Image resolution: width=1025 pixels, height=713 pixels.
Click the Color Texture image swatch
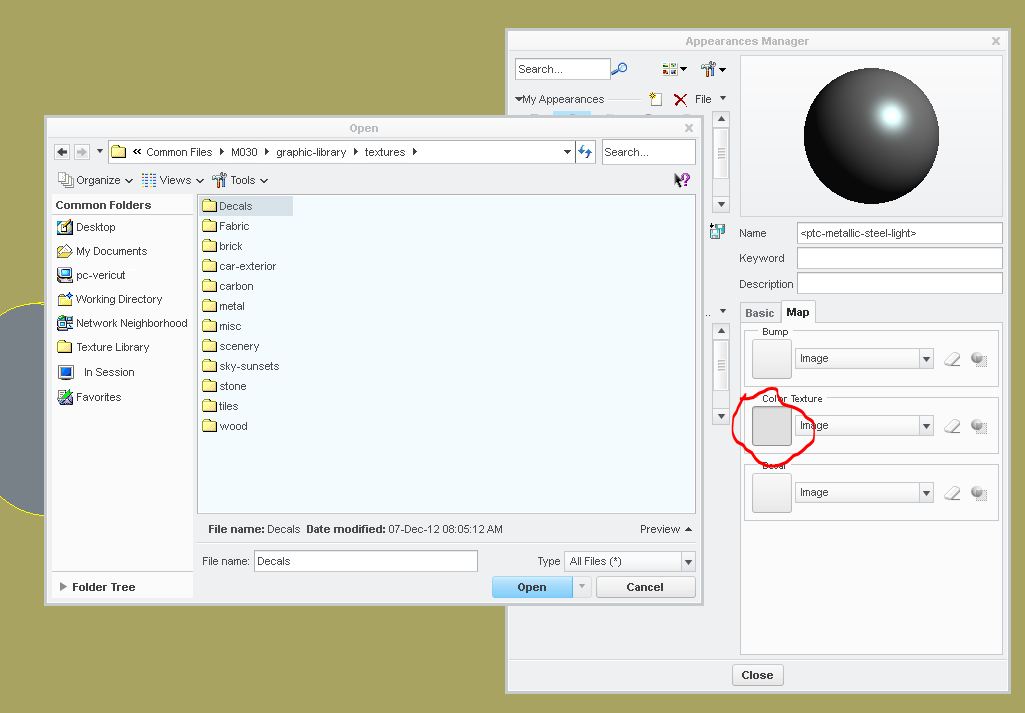pos(772,426)
